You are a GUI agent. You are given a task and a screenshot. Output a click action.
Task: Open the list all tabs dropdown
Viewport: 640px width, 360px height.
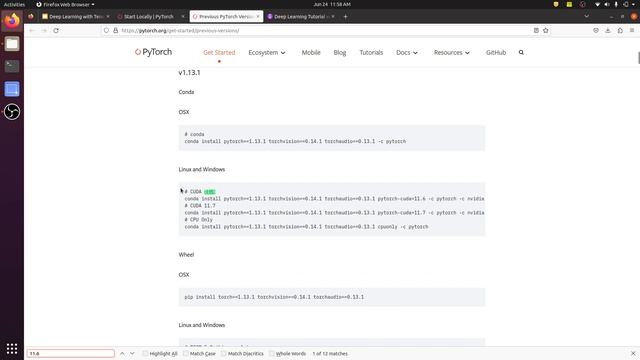click(587, 16)
